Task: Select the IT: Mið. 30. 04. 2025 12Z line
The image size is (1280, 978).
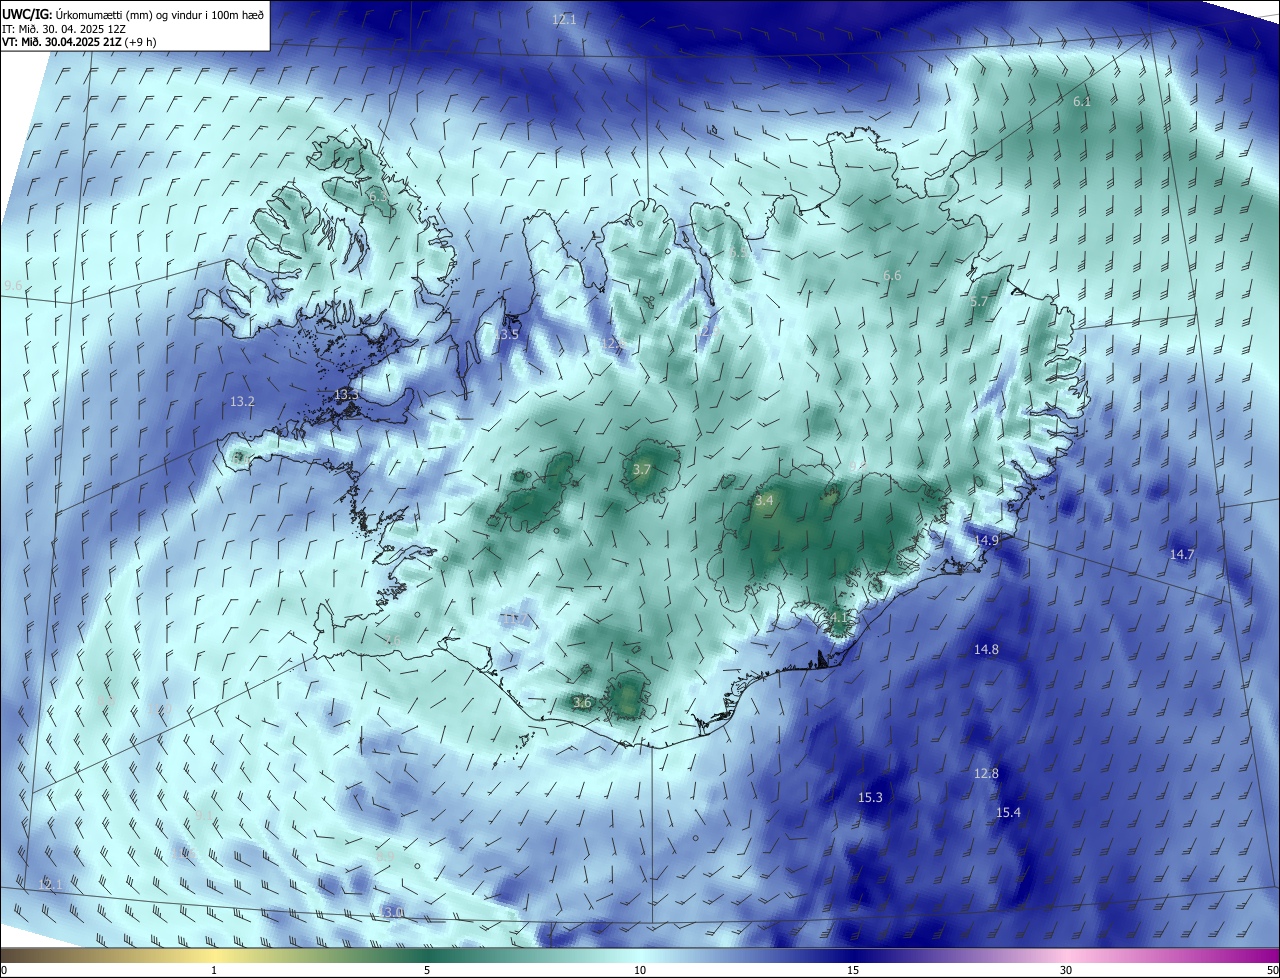Action: [x=62, y=28]
